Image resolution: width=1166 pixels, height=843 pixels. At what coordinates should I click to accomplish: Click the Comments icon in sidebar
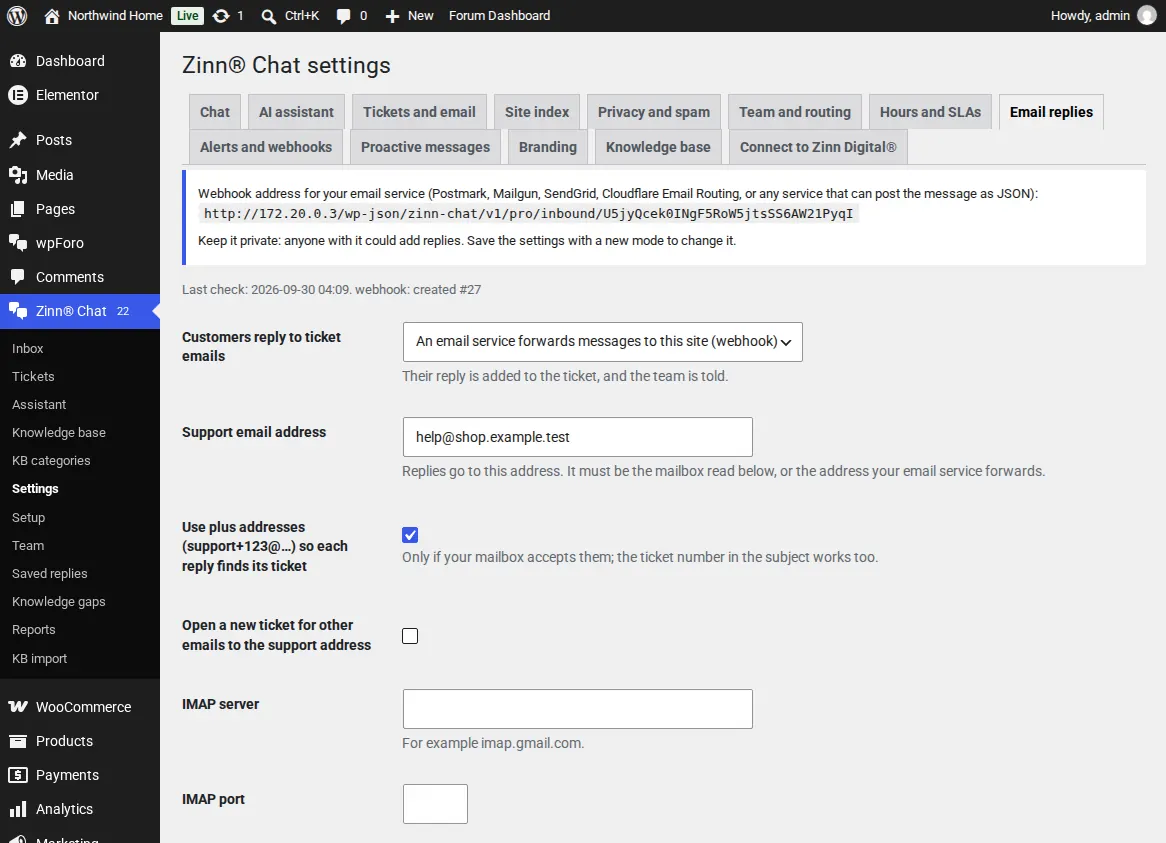point(18,277)
